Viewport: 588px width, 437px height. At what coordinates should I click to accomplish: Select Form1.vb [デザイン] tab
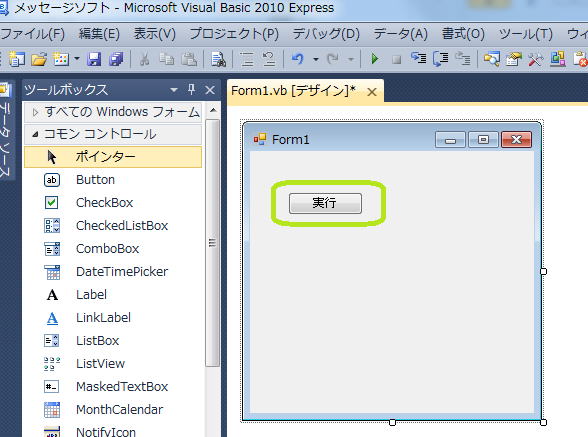click(293, 90)
